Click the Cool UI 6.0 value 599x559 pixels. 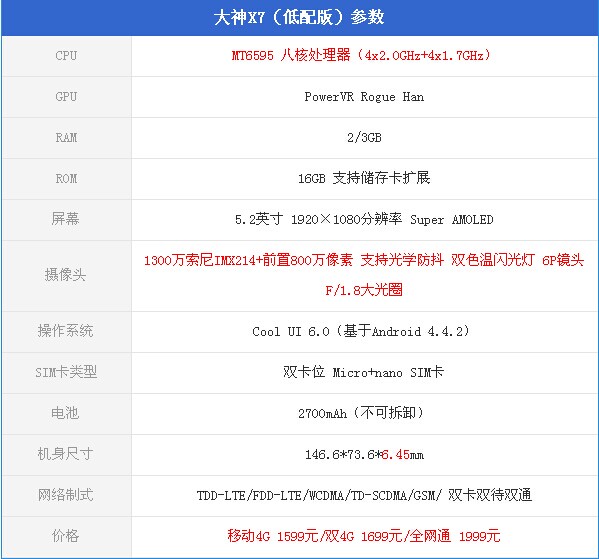click(x=361, y=331)
